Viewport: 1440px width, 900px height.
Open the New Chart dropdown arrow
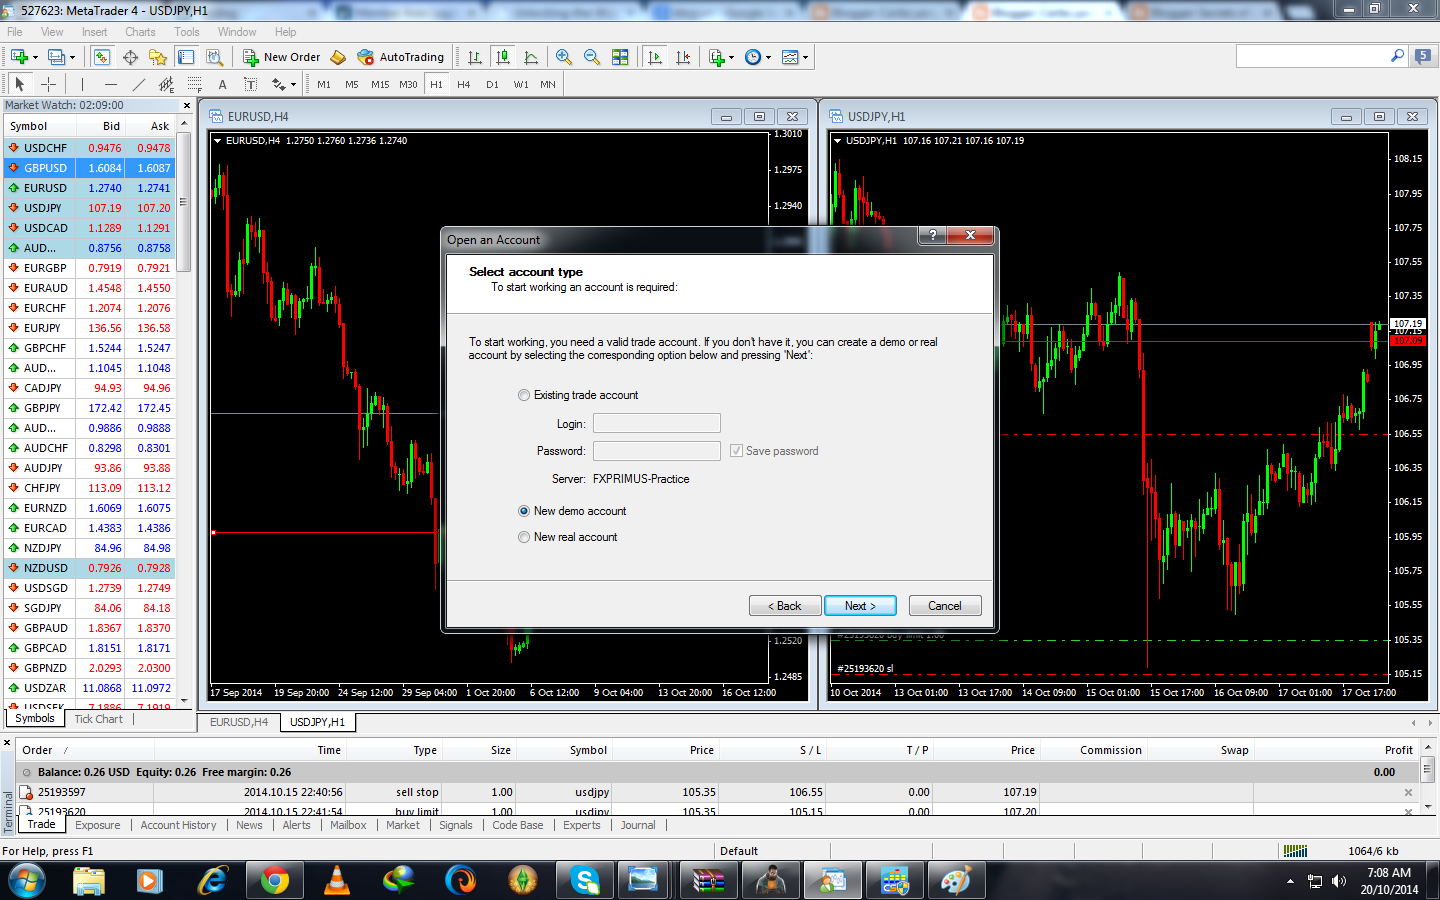pyautogui.click(x=35, y=57)
